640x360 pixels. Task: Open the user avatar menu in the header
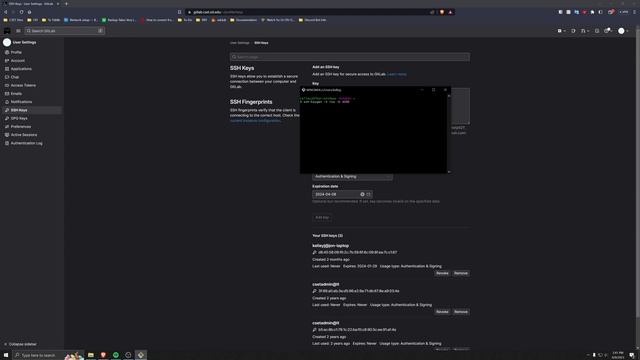pyautogui.click(x=623, y=31)
